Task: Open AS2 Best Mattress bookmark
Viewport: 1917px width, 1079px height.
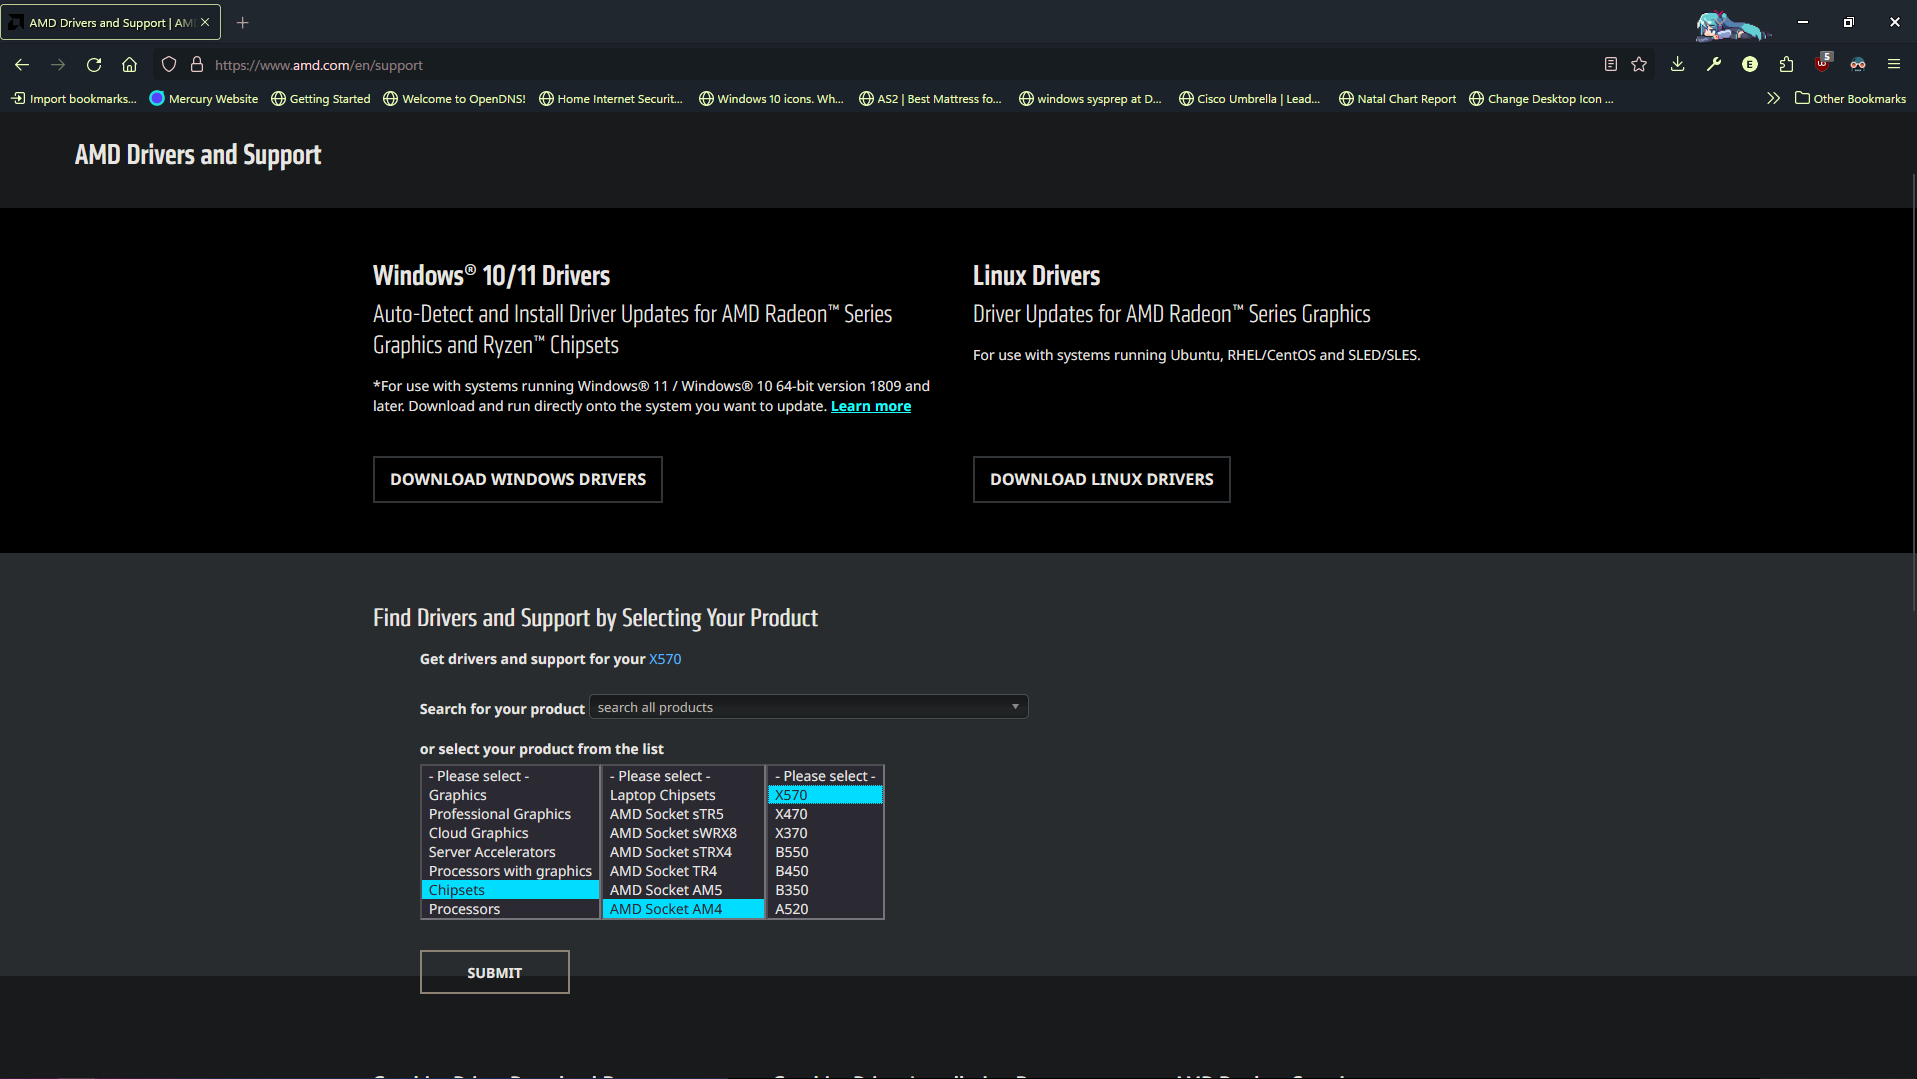Action: tap(930, 98)
